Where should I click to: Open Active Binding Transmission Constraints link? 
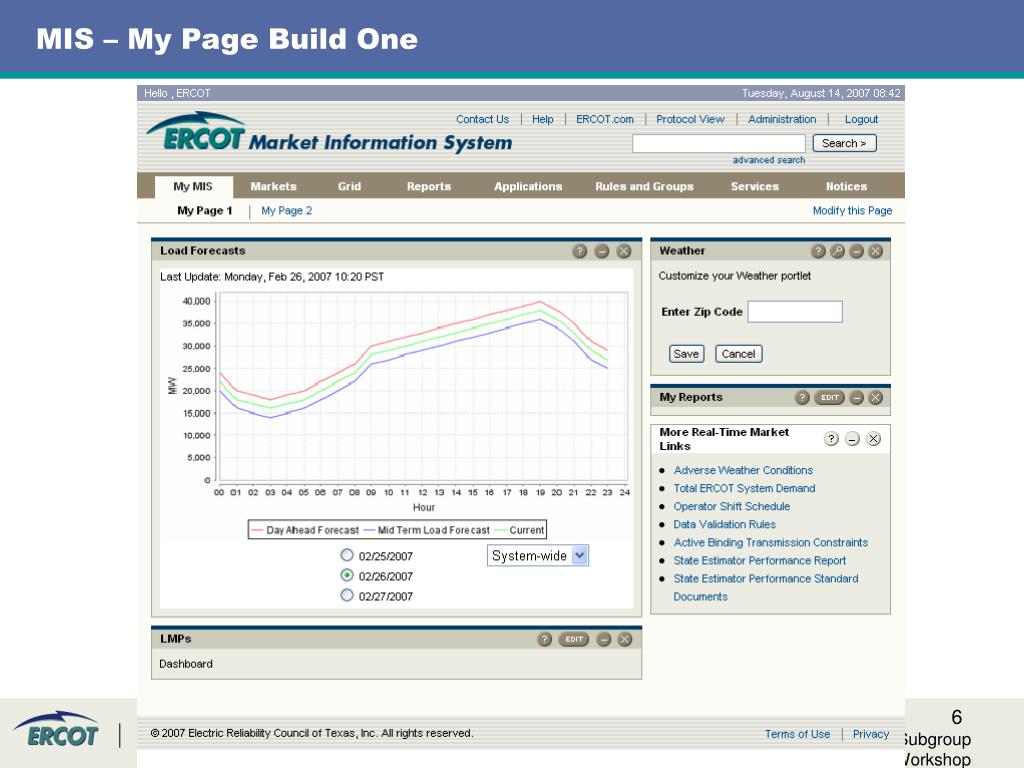(771, 543)
